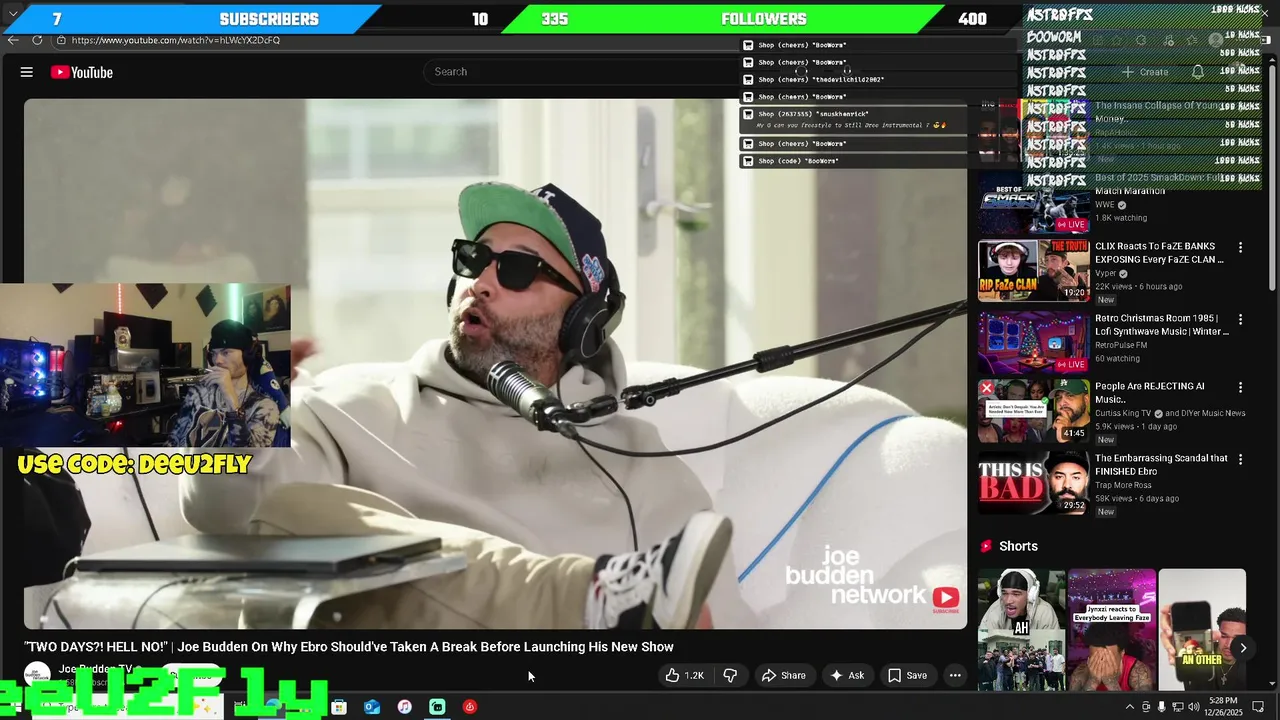Open RetroPulse FM channel name
Screen dimensions: 1280x720
pyautogui.click(x=1121, y=345)
